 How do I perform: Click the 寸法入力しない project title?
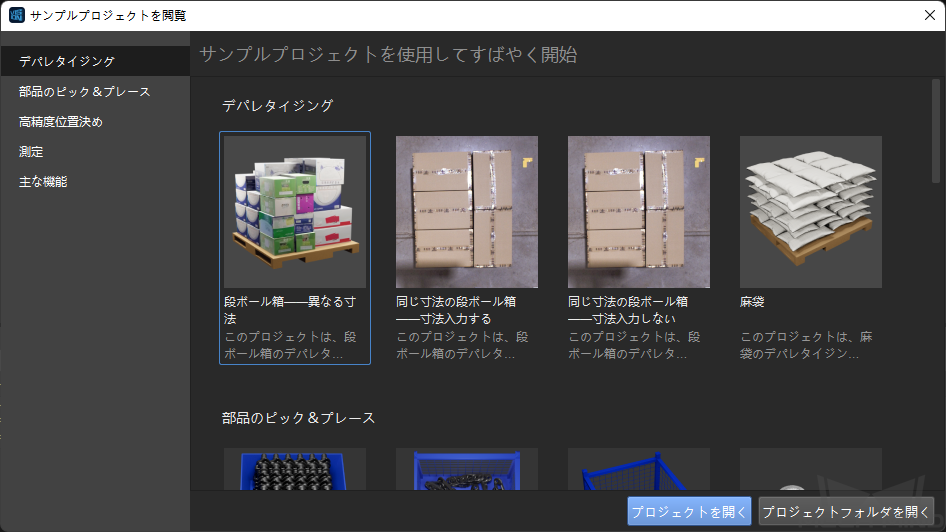pos(628,309)
